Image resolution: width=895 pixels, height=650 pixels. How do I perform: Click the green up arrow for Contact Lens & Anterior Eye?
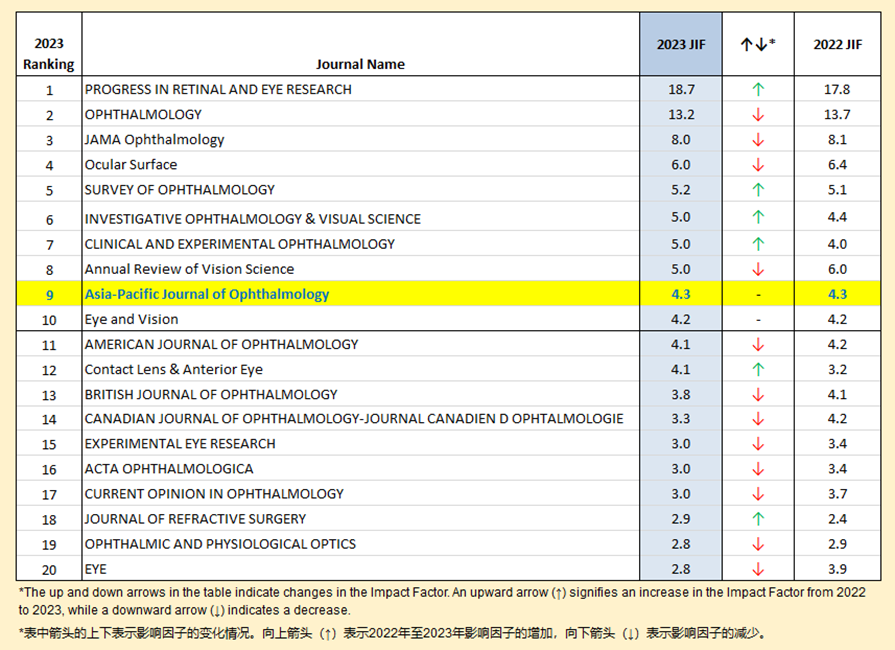[758, 370]
